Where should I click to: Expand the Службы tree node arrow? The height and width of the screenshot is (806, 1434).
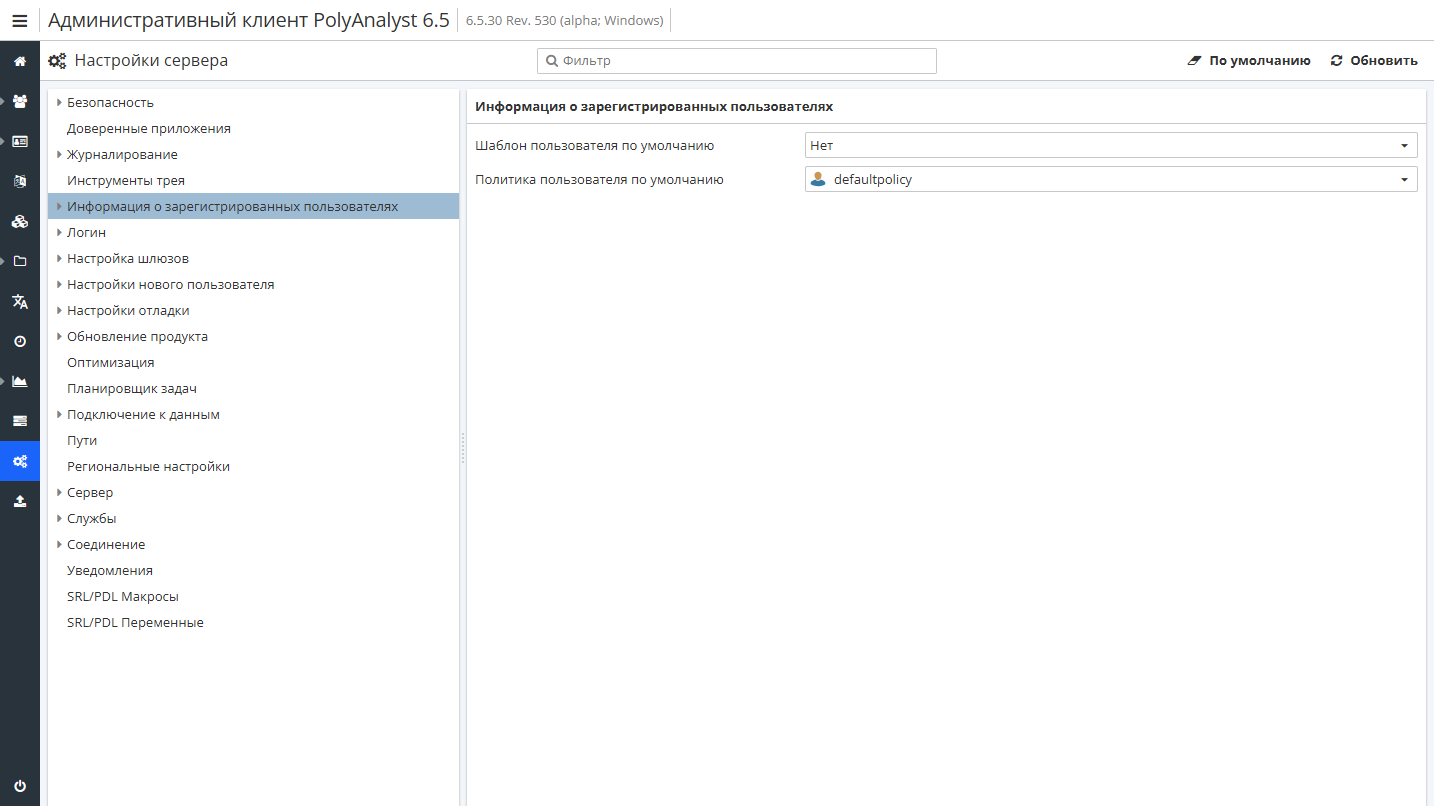tap(60, 518)
